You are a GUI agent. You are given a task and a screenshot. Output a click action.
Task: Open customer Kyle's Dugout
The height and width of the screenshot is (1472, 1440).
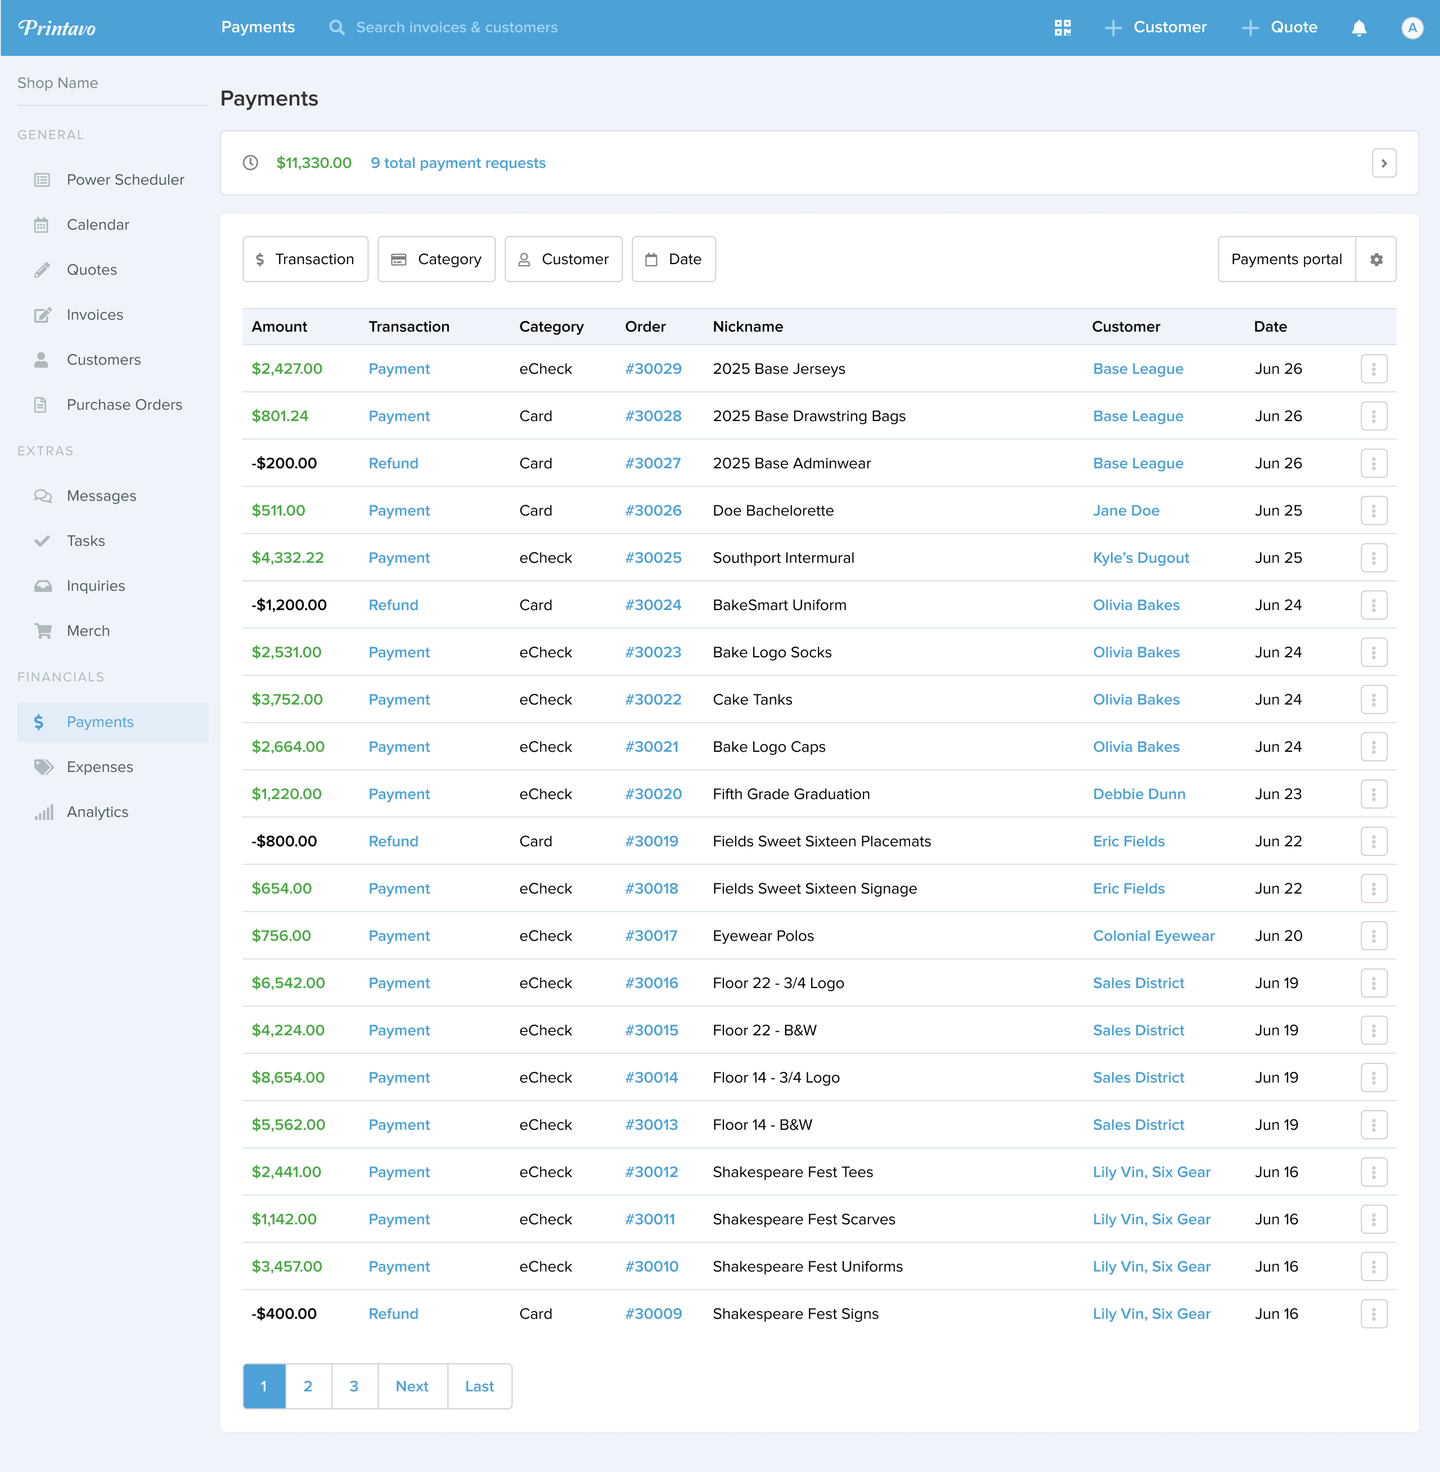tap(1141, 558)
